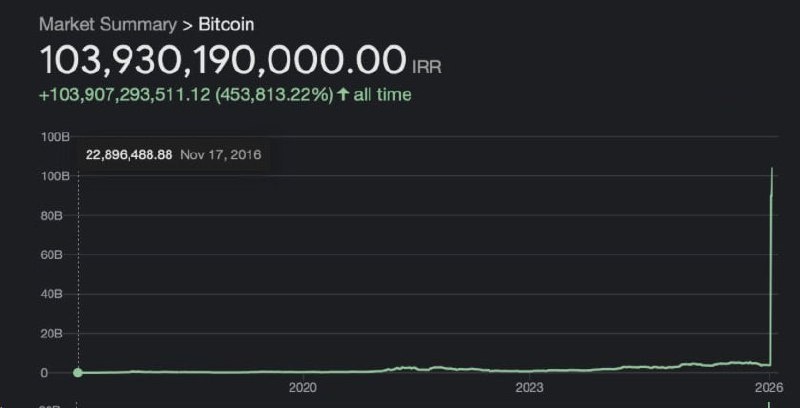This screenshot has height=408, width=800.
Task: Click the IRR currency label
Action: [x=427, y=67]
